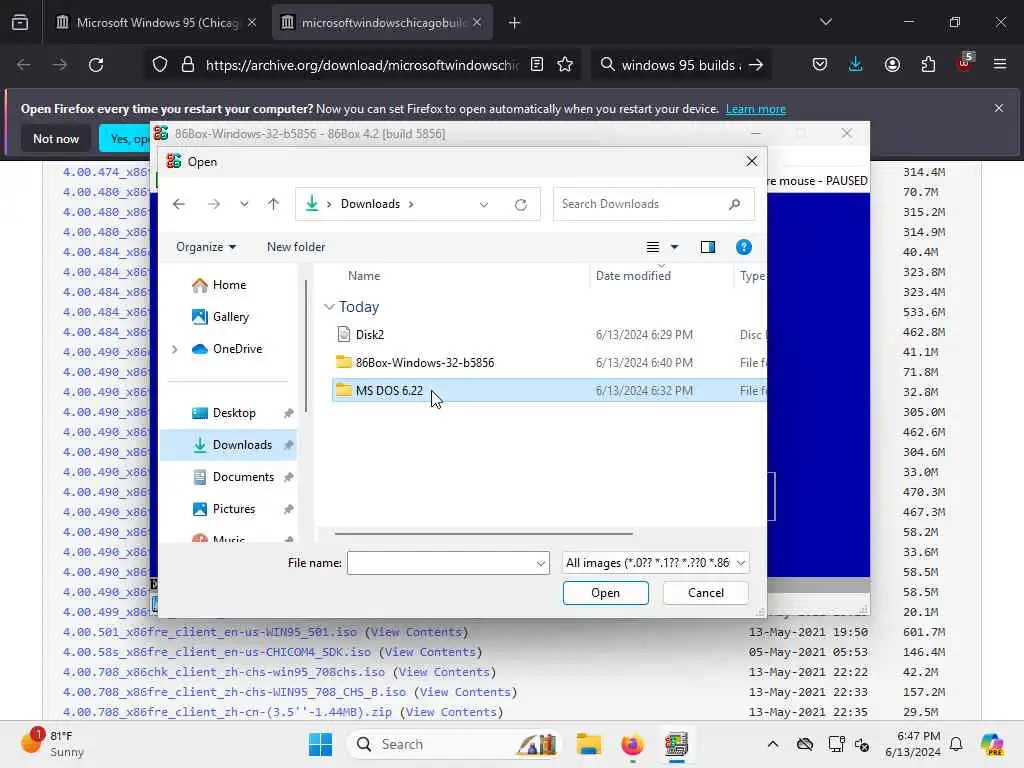
Task: Dismiss the Firefox notification bar
Action: coord(999,108)
